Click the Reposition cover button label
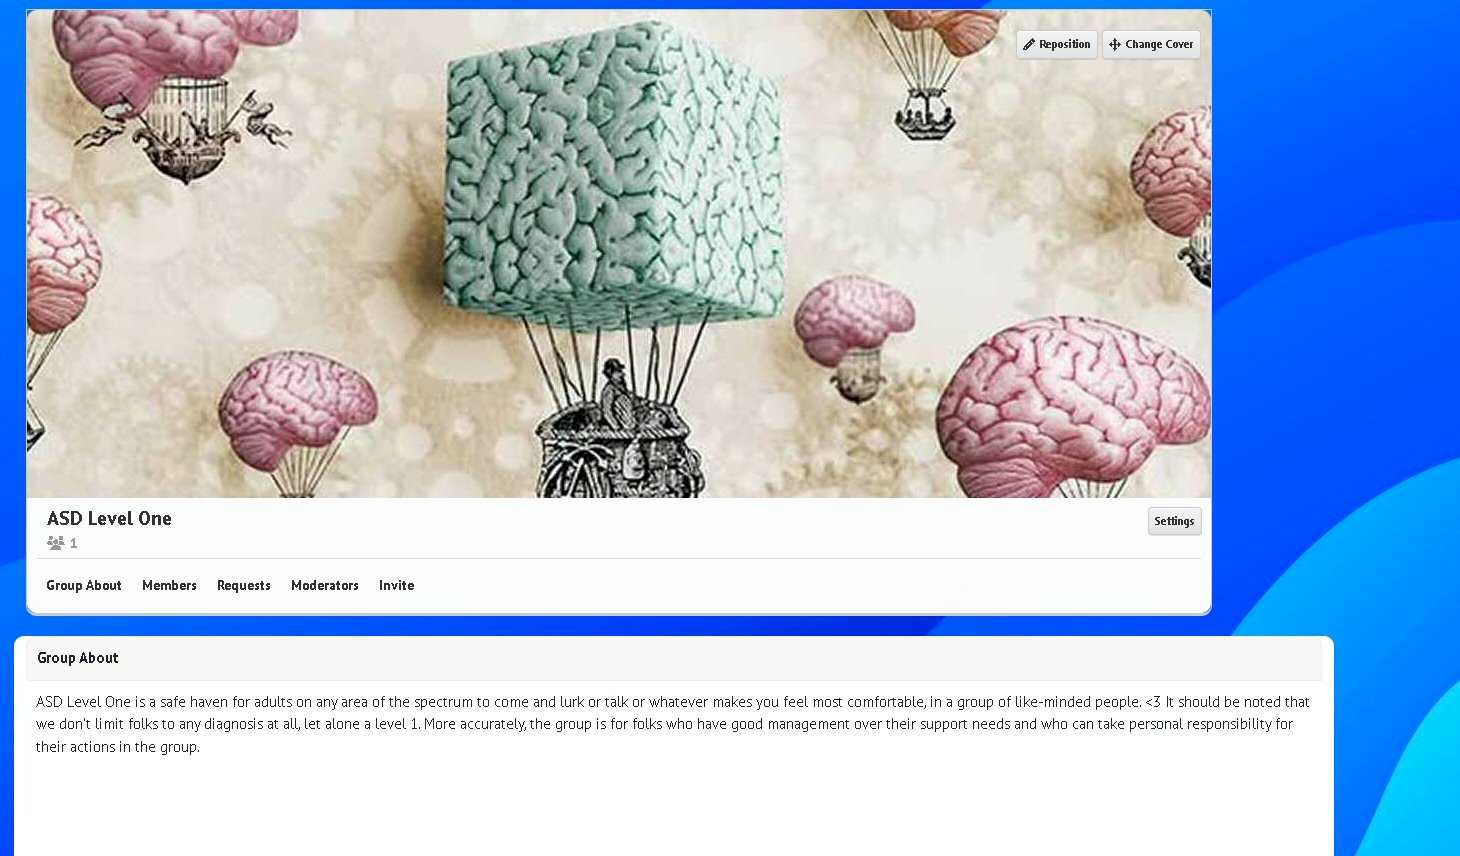Screen dimensions: 1460x856 1064,45
